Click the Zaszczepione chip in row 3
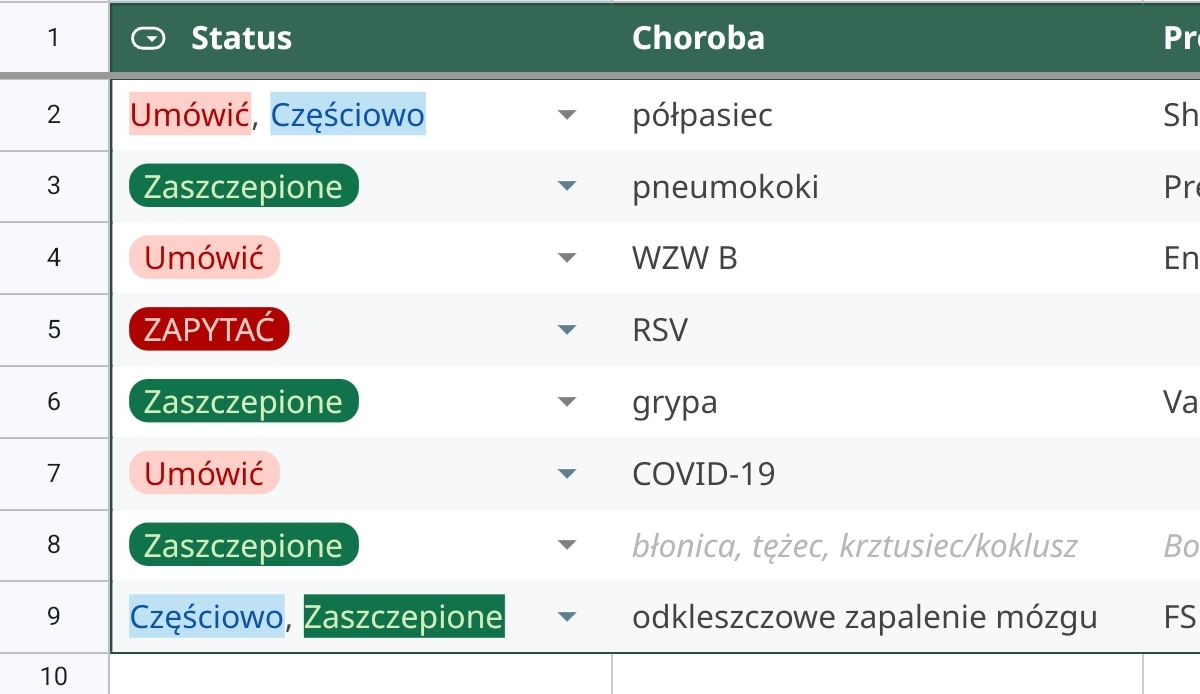The height and width of the screenshot is (694, 1200). (x=243, y=187)
